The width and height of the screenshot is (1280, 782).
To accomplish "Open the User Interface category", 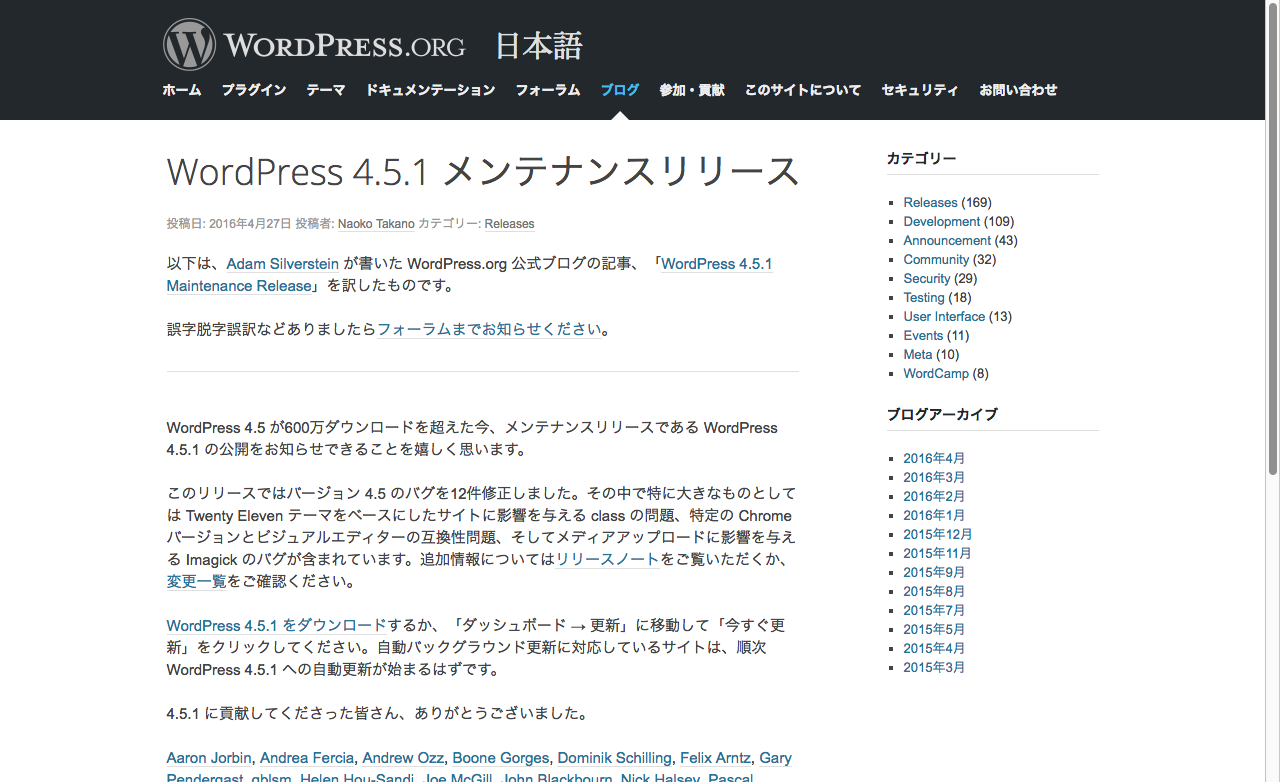I will point(945,316).
